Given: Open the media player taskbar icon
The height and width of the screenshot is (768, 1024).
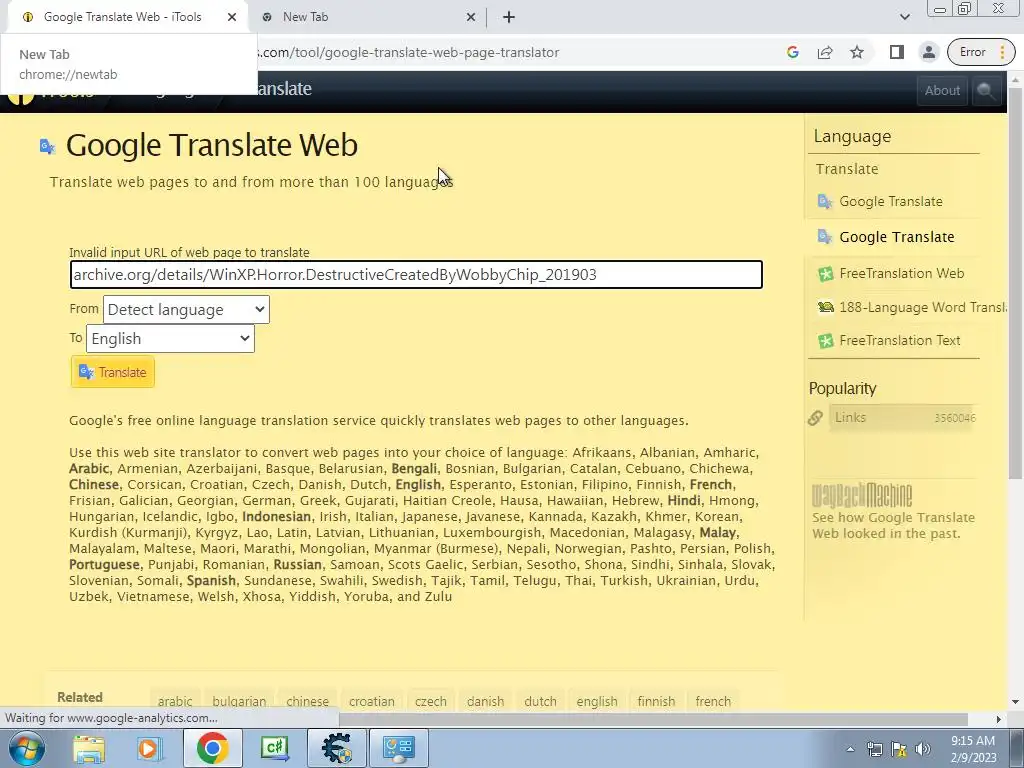Looking at the screenshot, I should [148, 748].
